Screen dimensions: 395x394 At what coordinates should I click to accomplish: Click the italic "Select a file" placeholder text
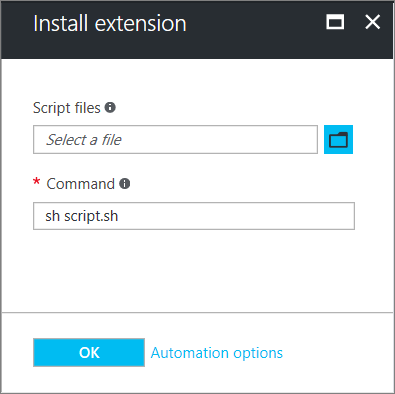point(84,140)
